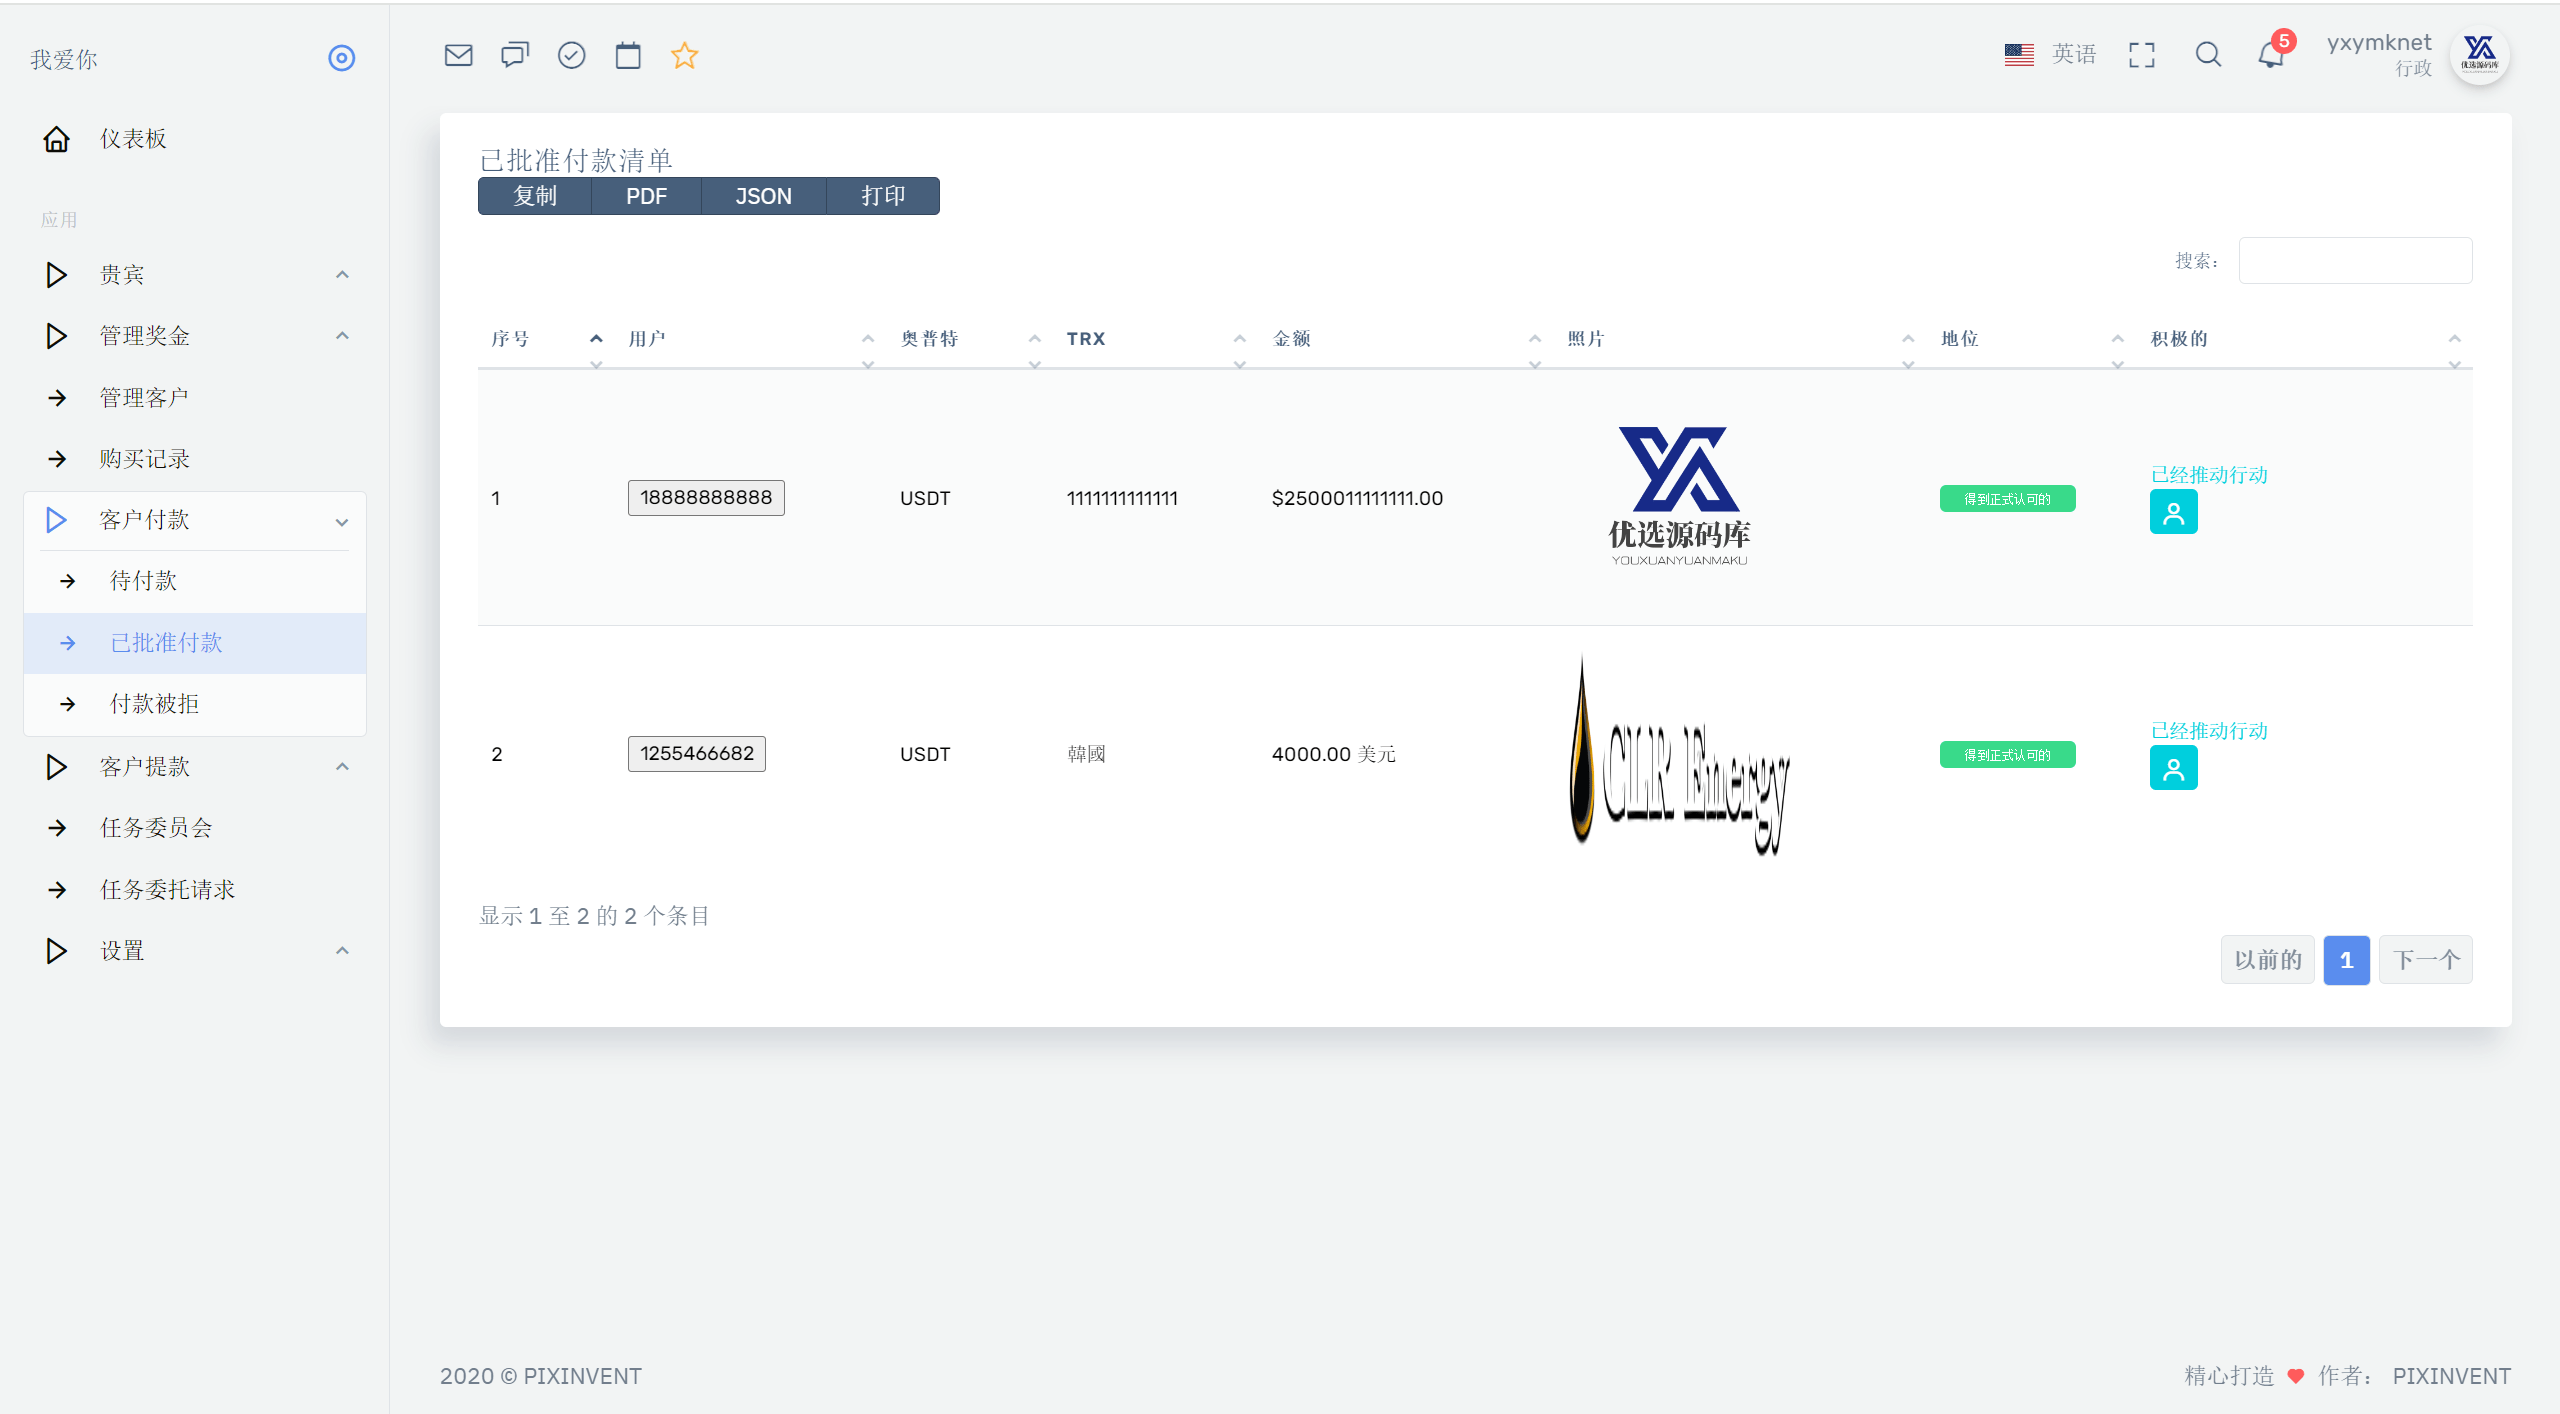2560x1414 pixels.
Task: Click the 复制 export button
Action: coord(535,196)
